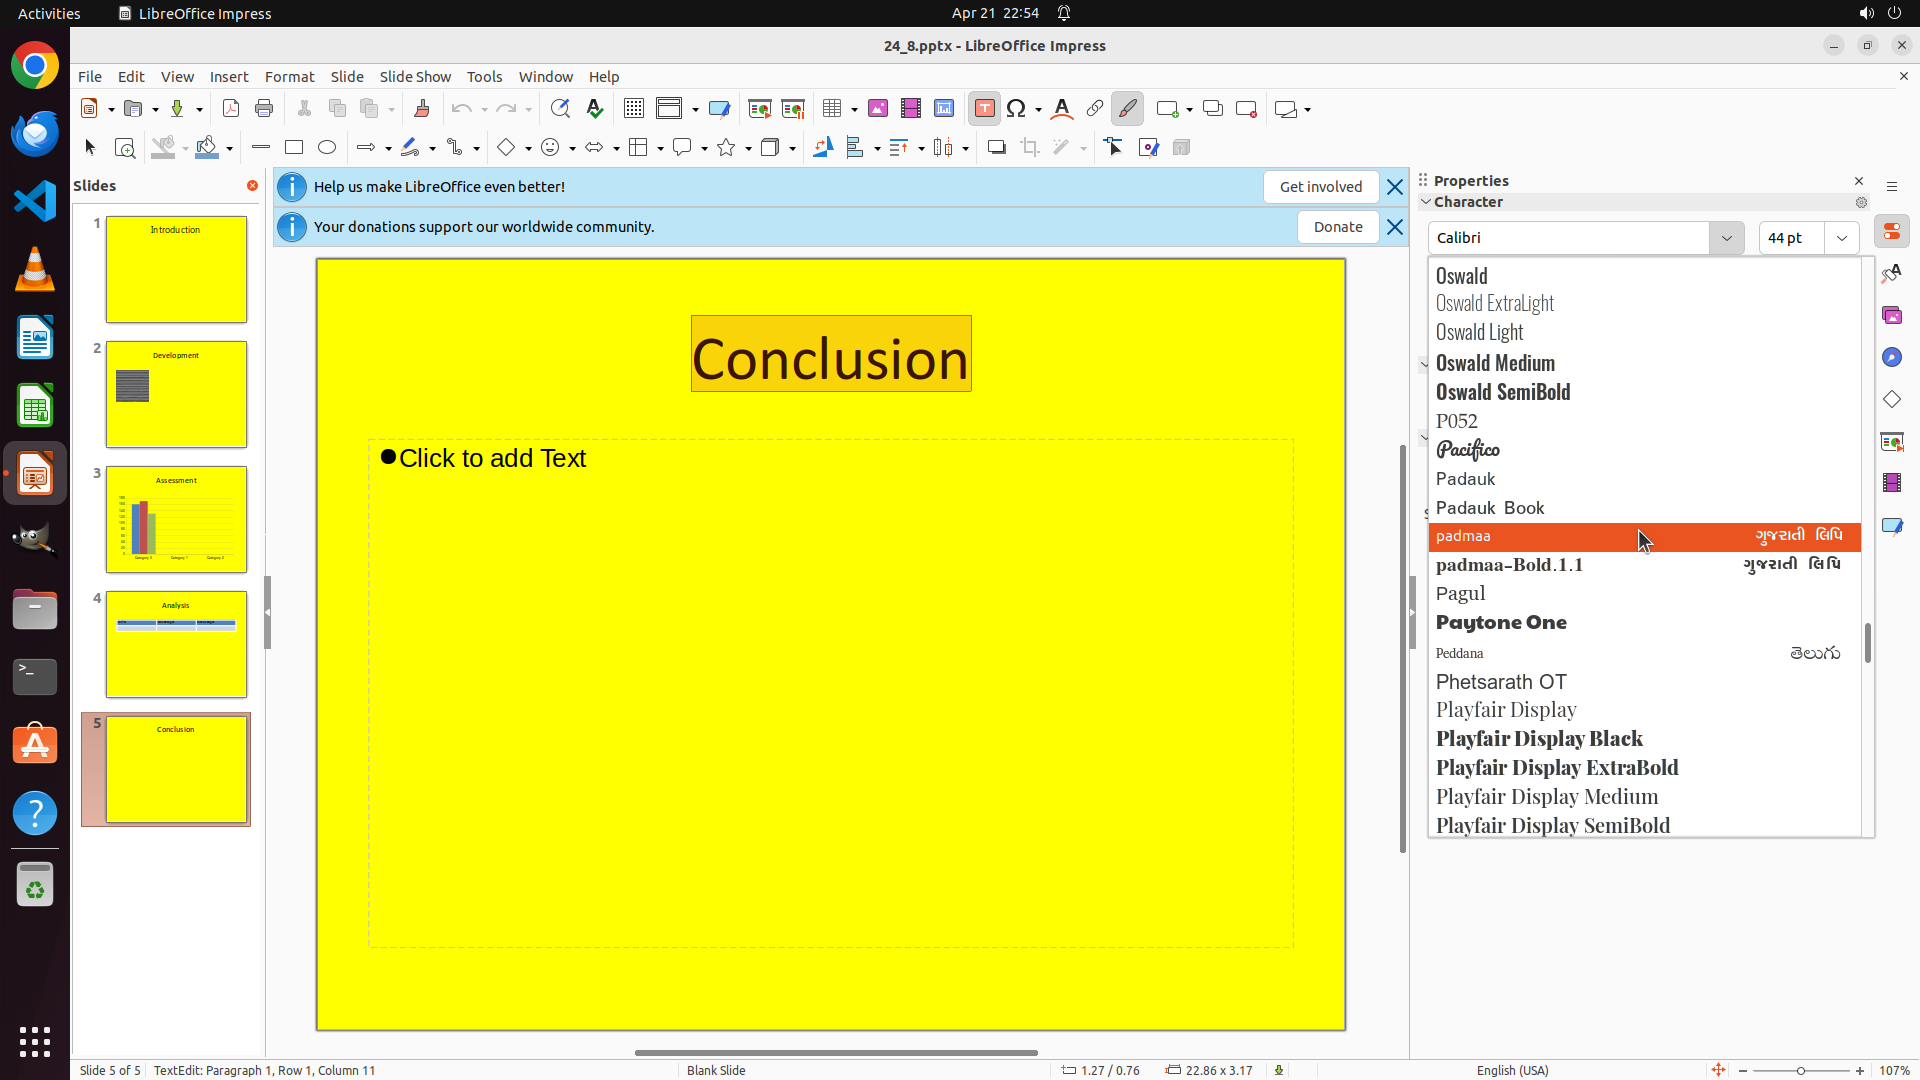Click the Get involved button
Image resolution: width=1920 pixels, height=1080 pixels.
pos(1320,187)
